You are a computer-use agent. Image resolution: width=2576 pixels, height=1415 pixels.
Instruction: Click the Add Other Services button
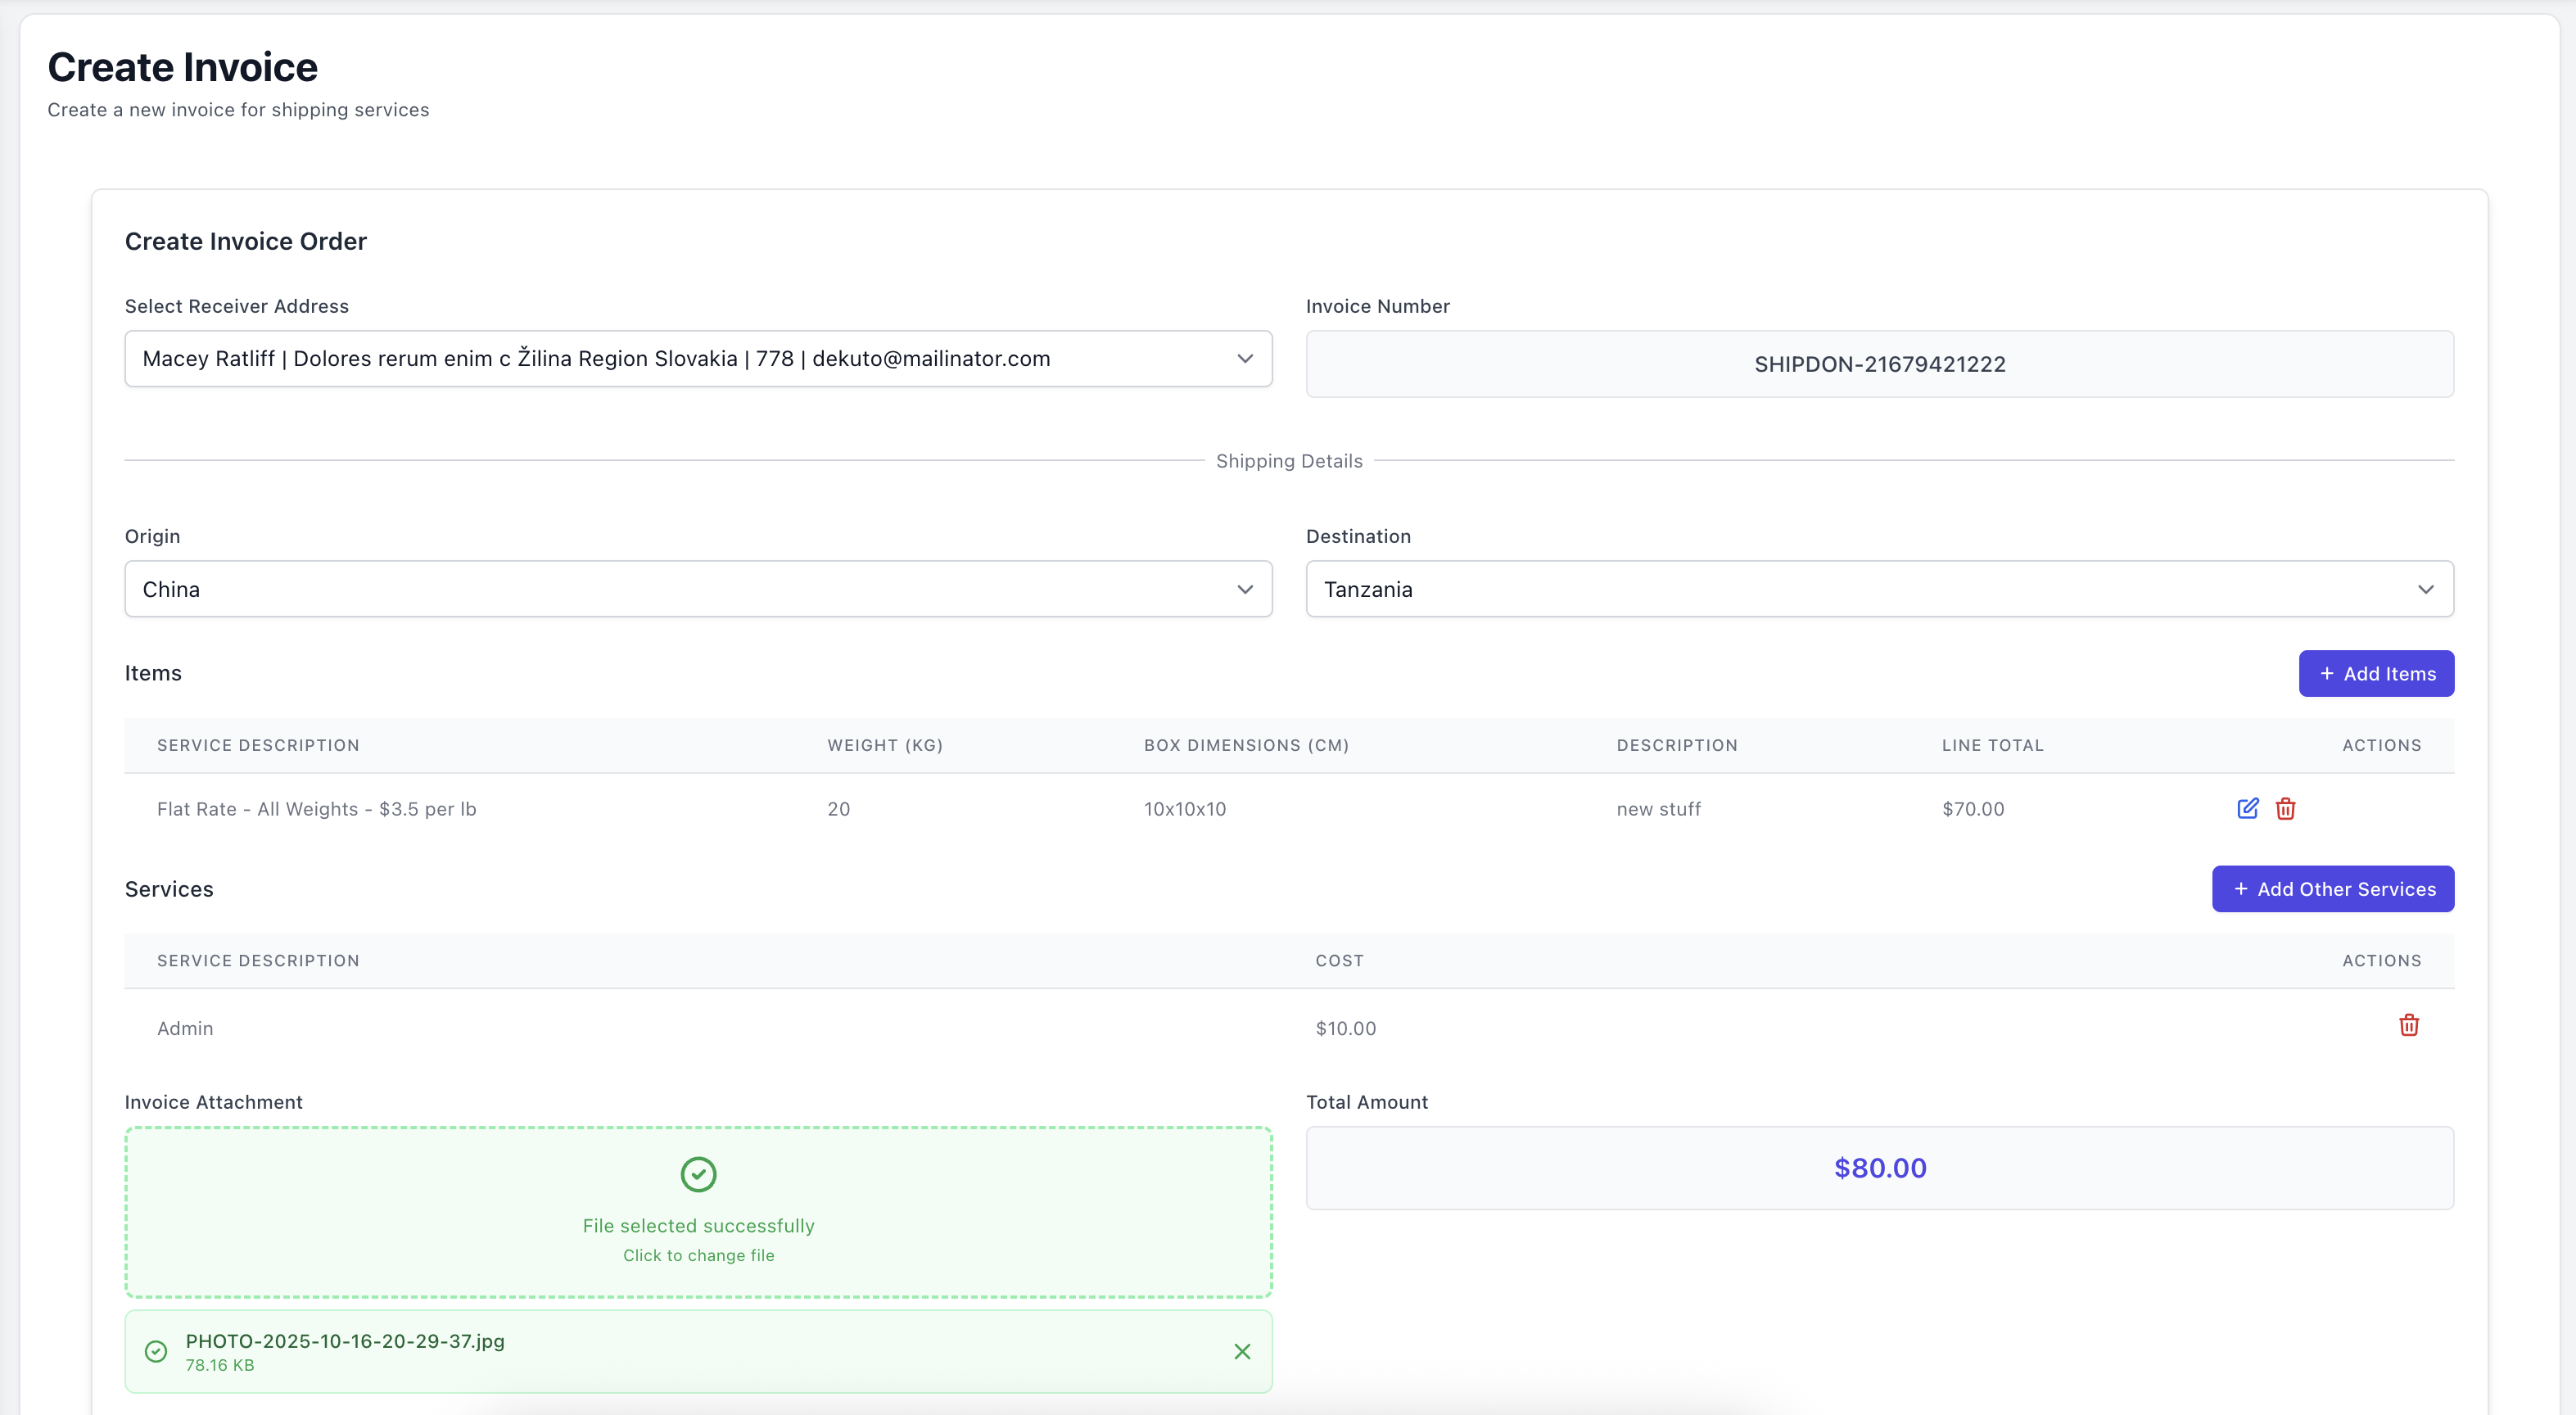click(x=2333, y=888)
